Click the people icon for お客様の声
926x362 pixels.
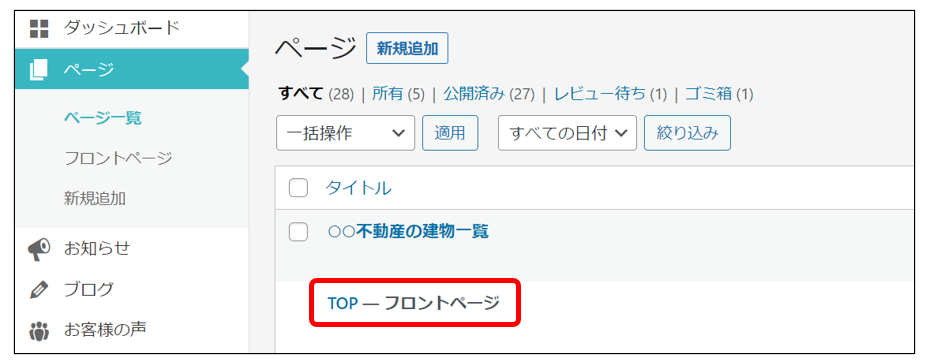coord(38,330)
